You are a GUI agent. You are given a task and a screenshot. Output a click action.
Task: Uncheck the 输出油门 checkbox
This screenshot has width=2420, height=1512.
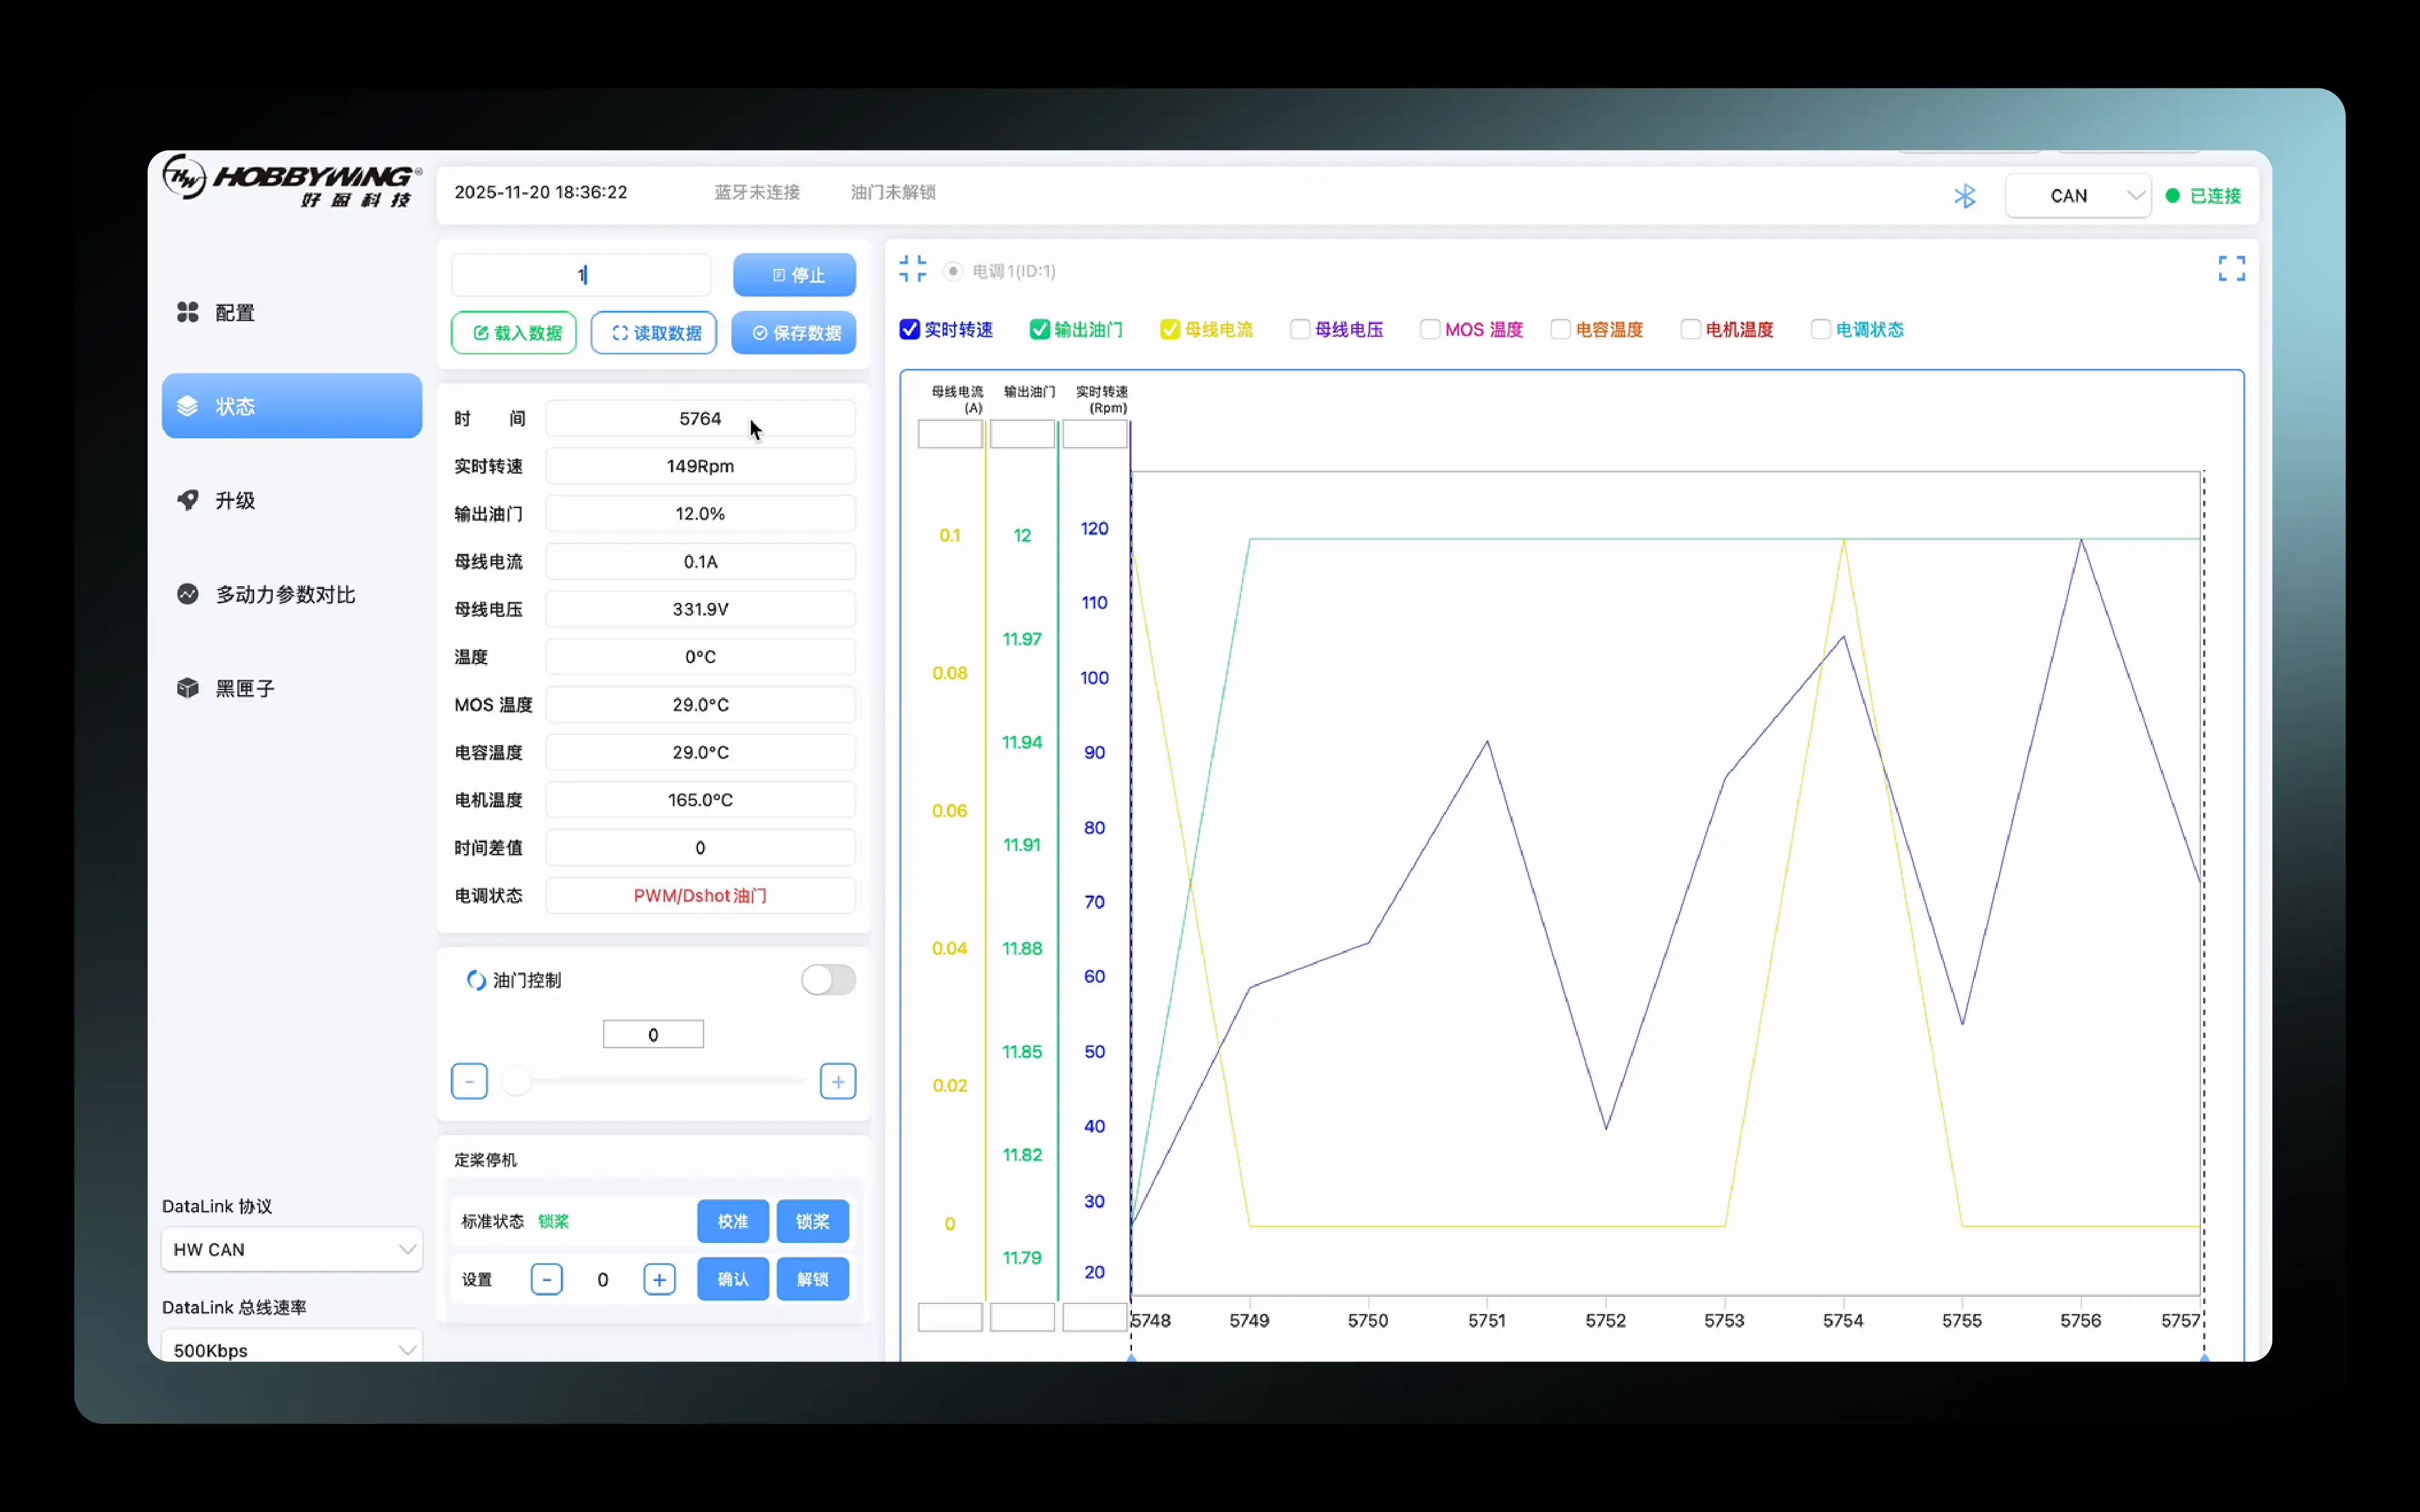pos(1039,329)
